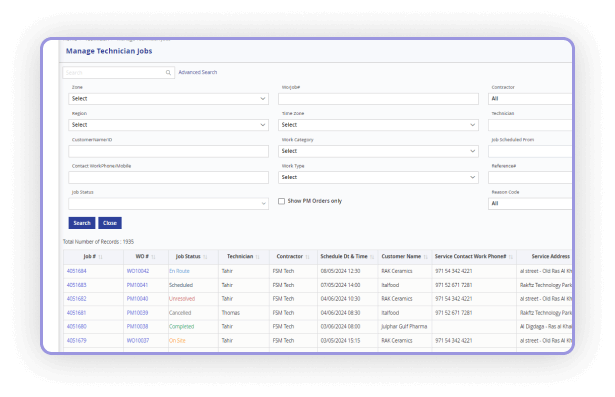Click schedule time 08/05/2024 12:30
The width and height of the screenshot is (615, 397).
pyautogui.click(x=340, y=271)
